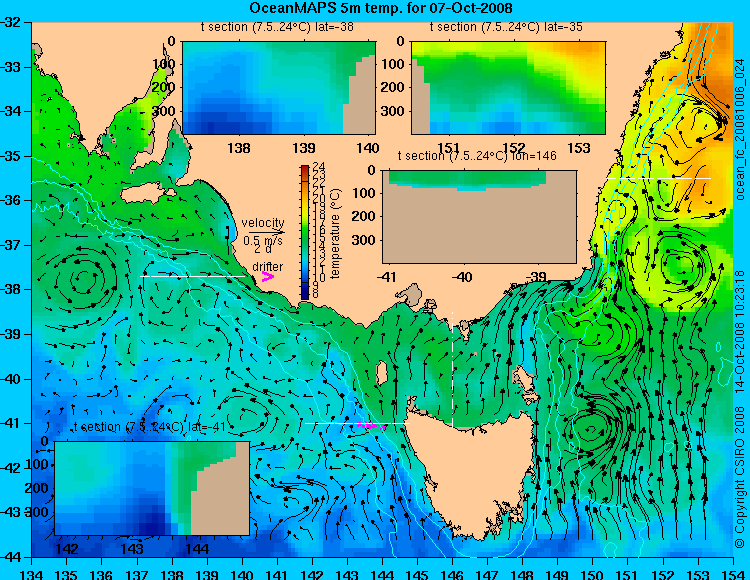
Task: Click tick label 138 under lat=-38 inset
Action: pos(239,148)
